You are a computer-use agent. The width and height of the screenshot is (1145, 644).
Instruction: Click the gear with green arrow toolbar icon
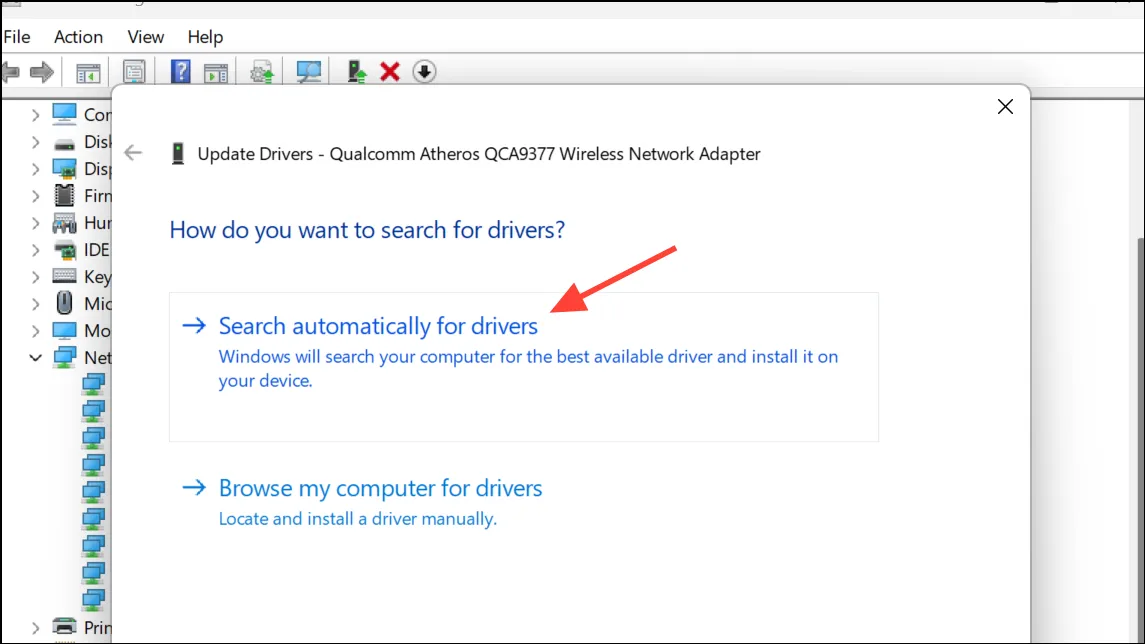tap(261, 72)
